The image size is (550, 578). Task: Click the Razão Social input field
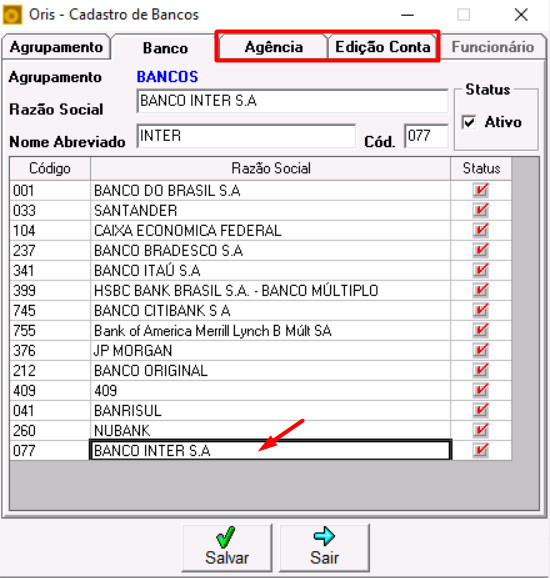point(292,101)
